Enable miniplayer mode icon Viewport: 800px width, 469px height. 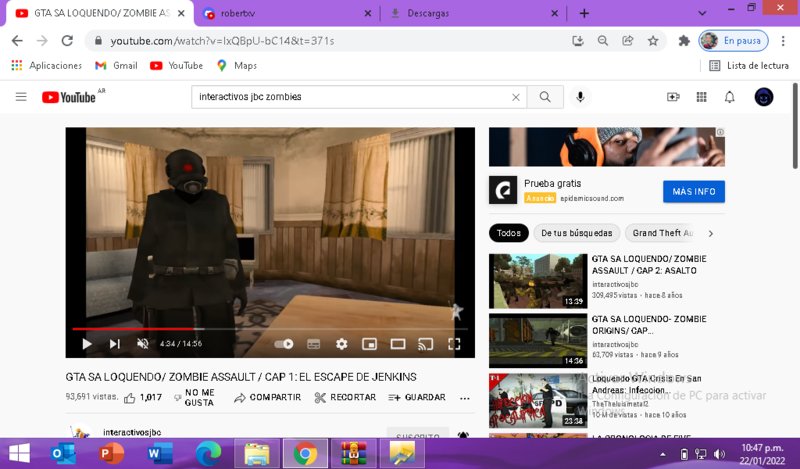click(369, 344)
